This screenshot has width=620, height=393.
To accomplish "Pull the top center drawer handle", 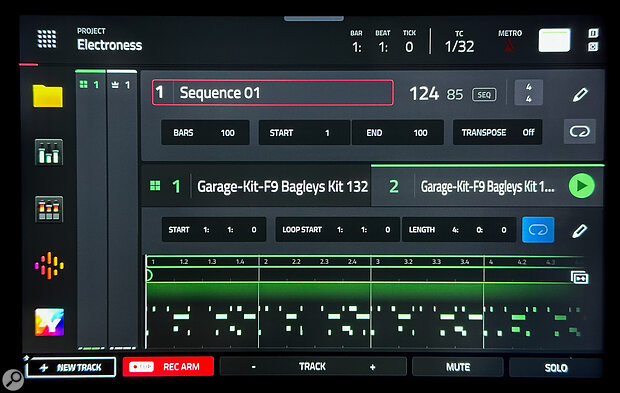I will tap(314, 18).
